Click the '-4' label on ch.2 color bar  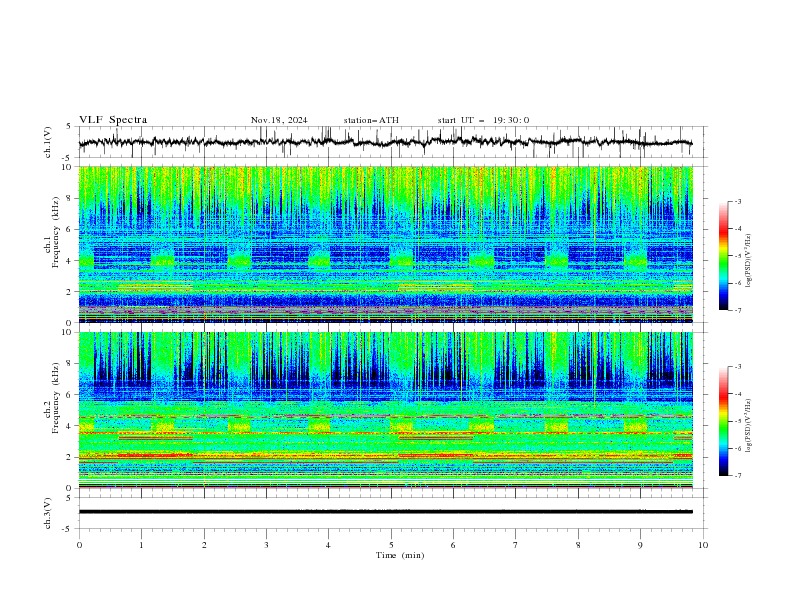point(738,394)
